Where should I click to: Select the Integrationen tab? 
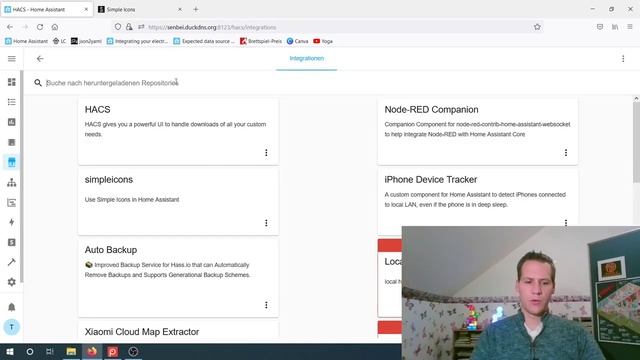coord(307,59)
